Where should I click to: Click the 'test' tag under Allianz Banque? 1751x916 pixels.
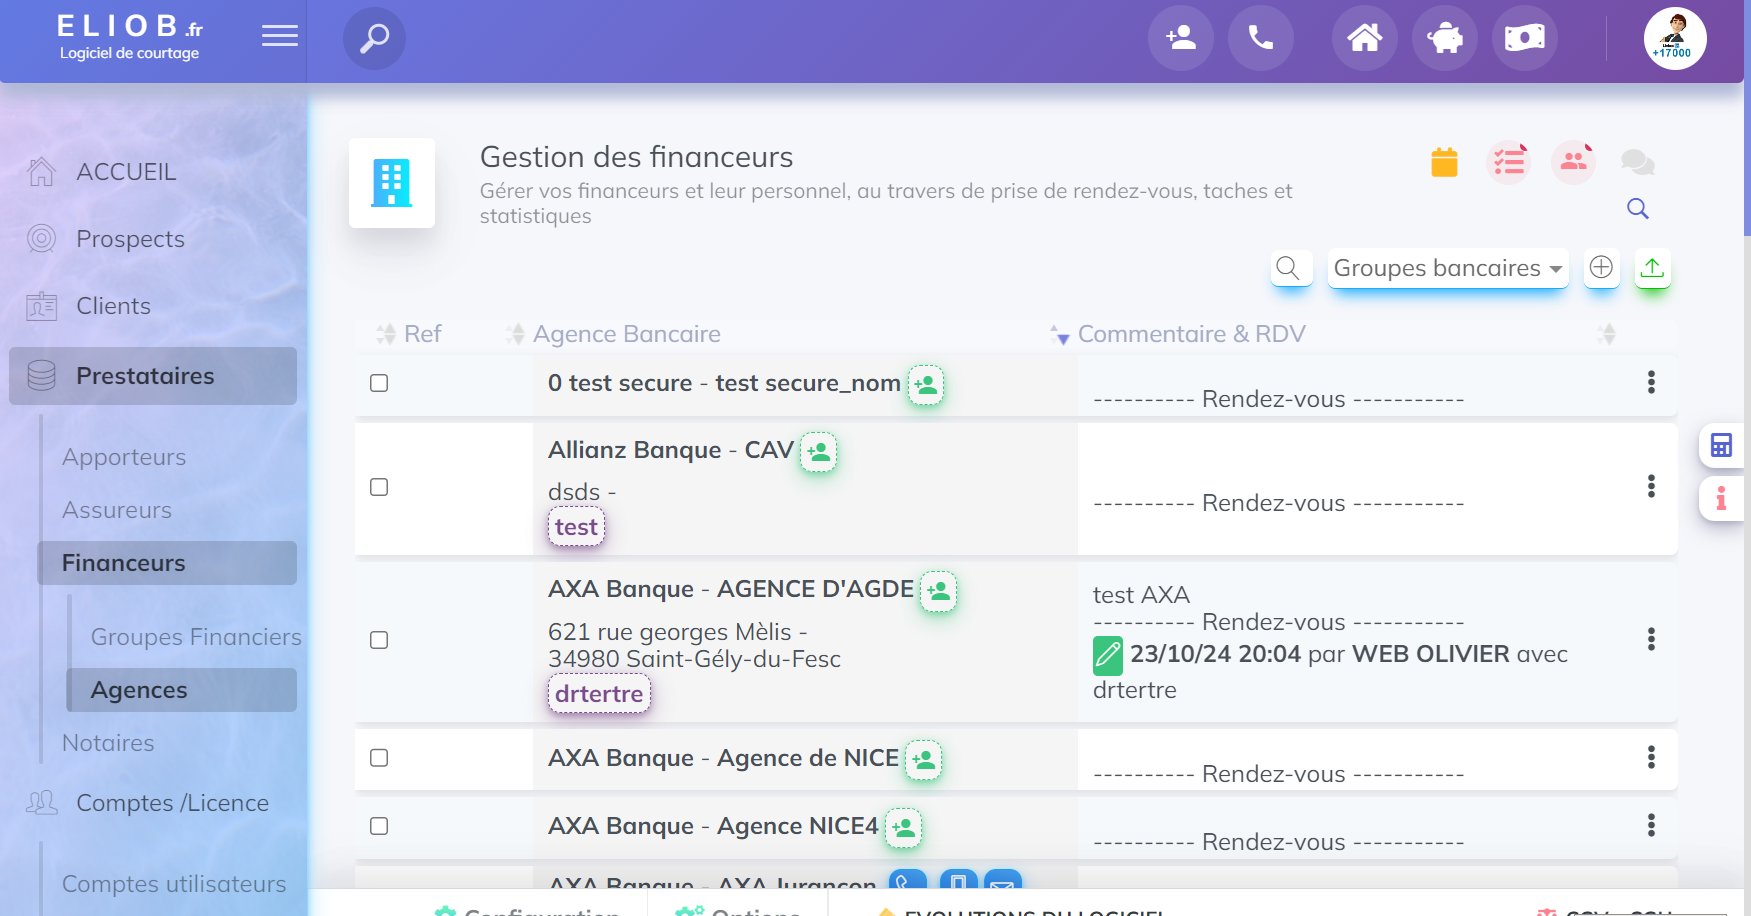[x=576, y=527]
